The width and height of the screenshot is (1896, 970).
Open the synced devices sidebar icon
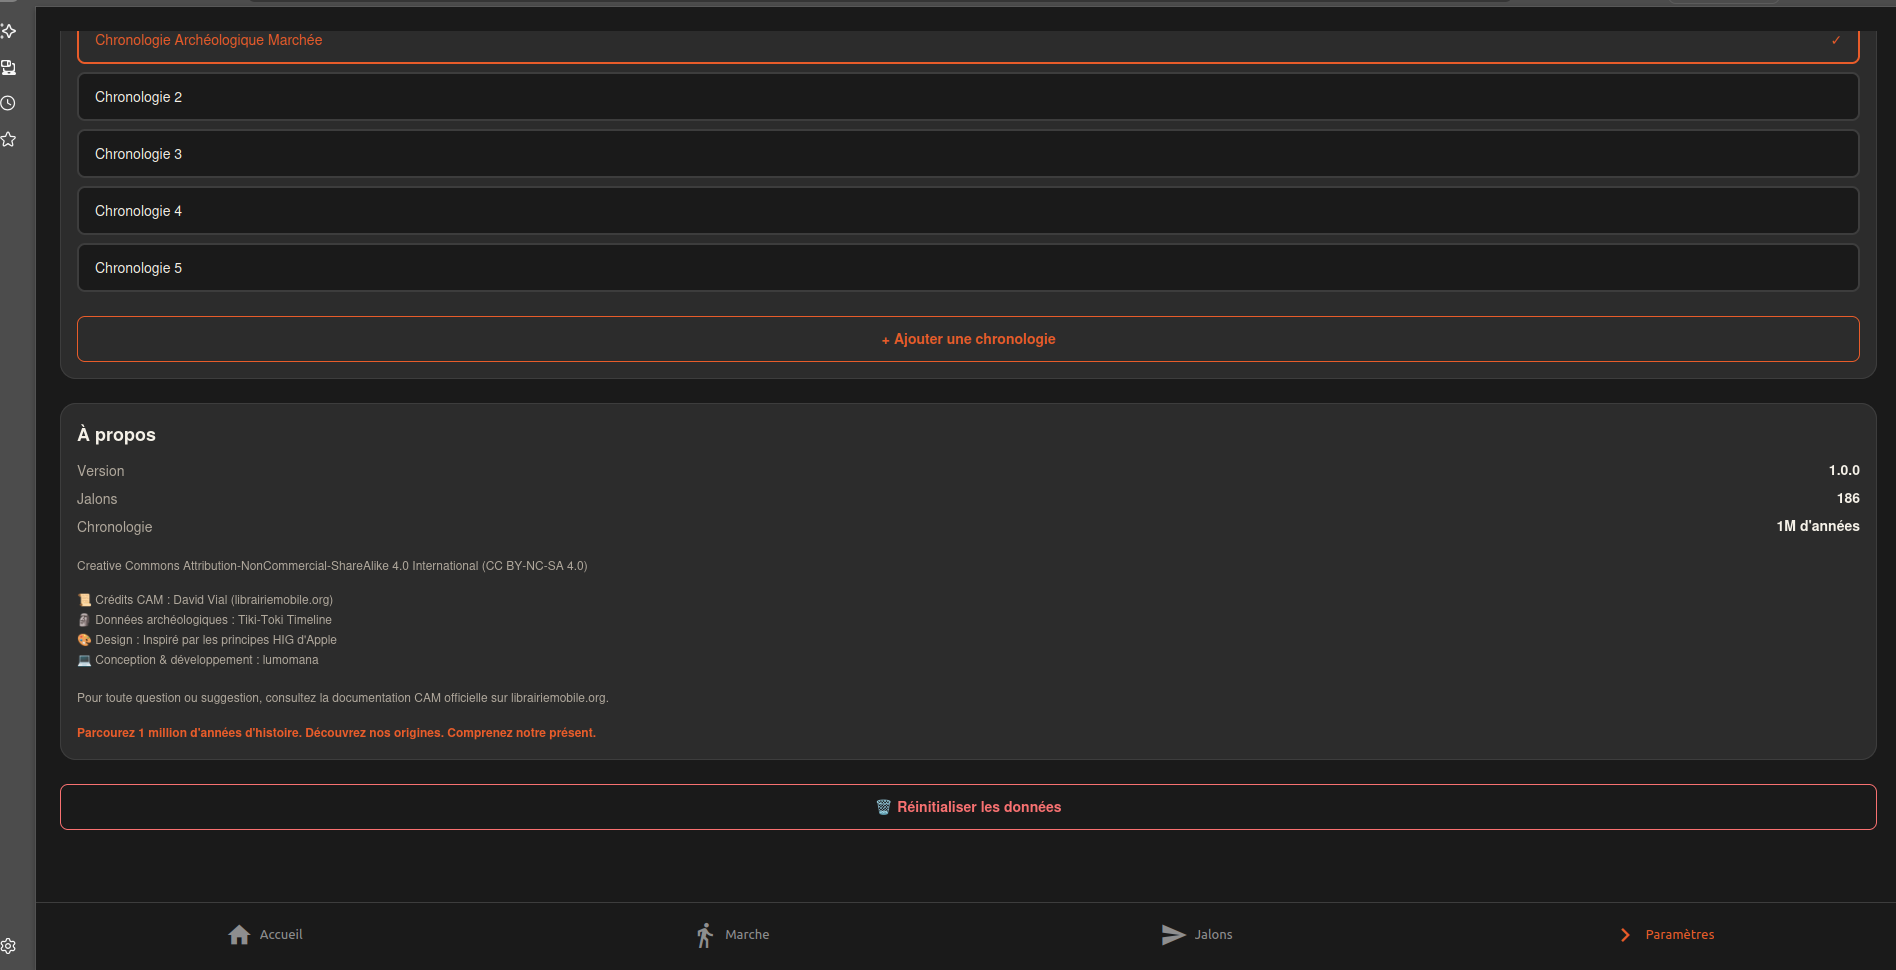click(x=8, y=68)
